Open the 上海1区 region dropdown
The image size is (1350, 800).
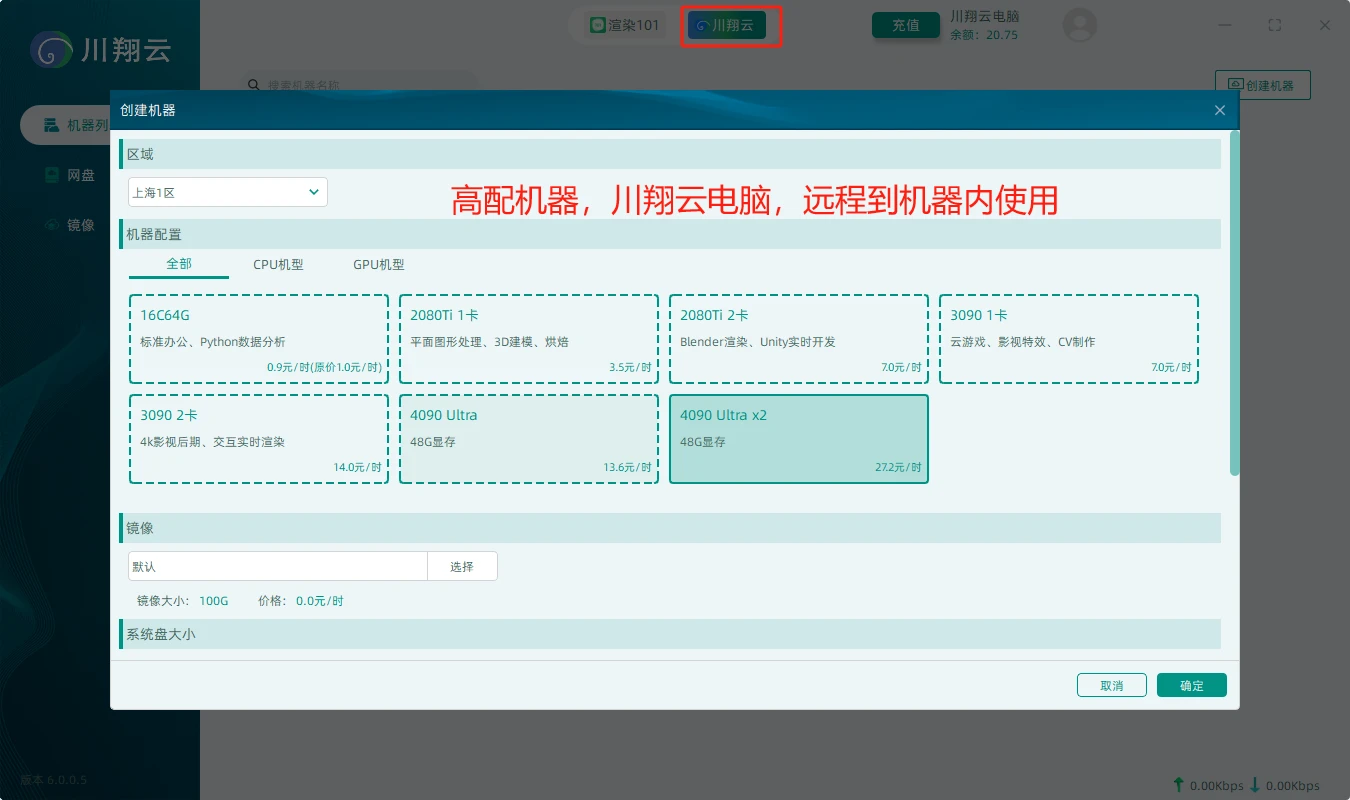click(x=228, y=192)
